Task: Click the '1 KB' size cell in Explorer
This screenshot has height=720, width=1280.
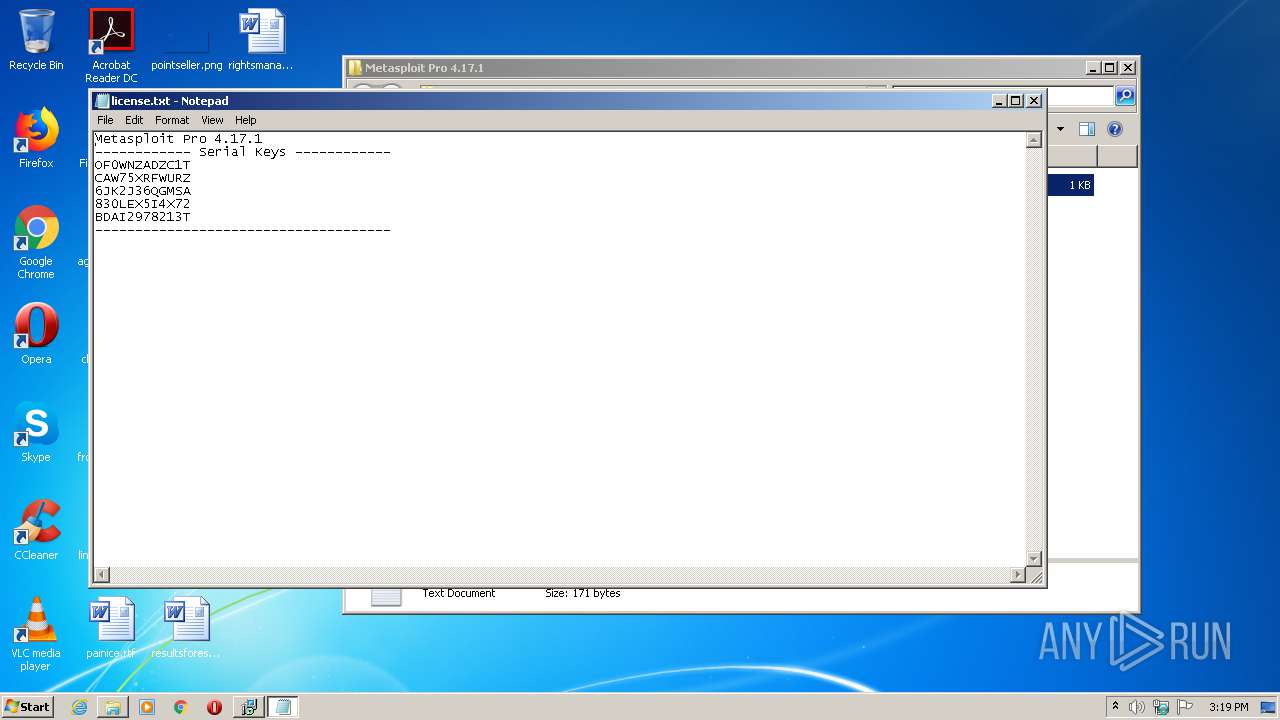Action: click(1079, 185)
